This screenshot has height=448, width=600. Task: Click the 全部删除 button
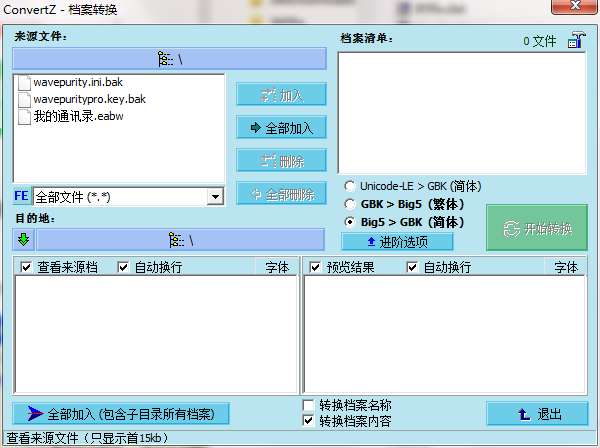click(x=281, y=194)
